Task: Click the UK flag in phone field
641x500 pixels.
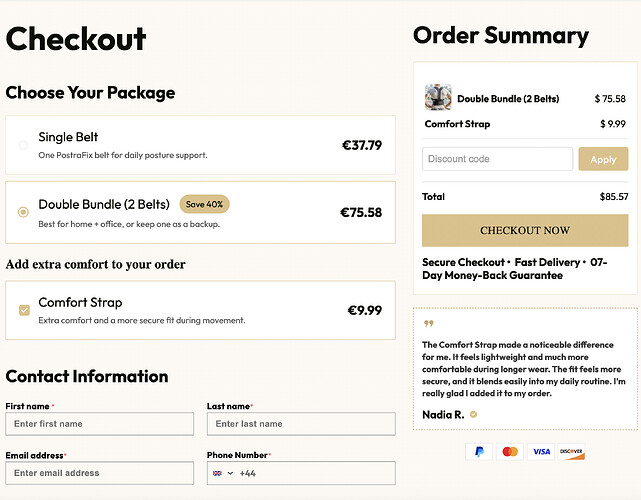Action: [218, 473]
